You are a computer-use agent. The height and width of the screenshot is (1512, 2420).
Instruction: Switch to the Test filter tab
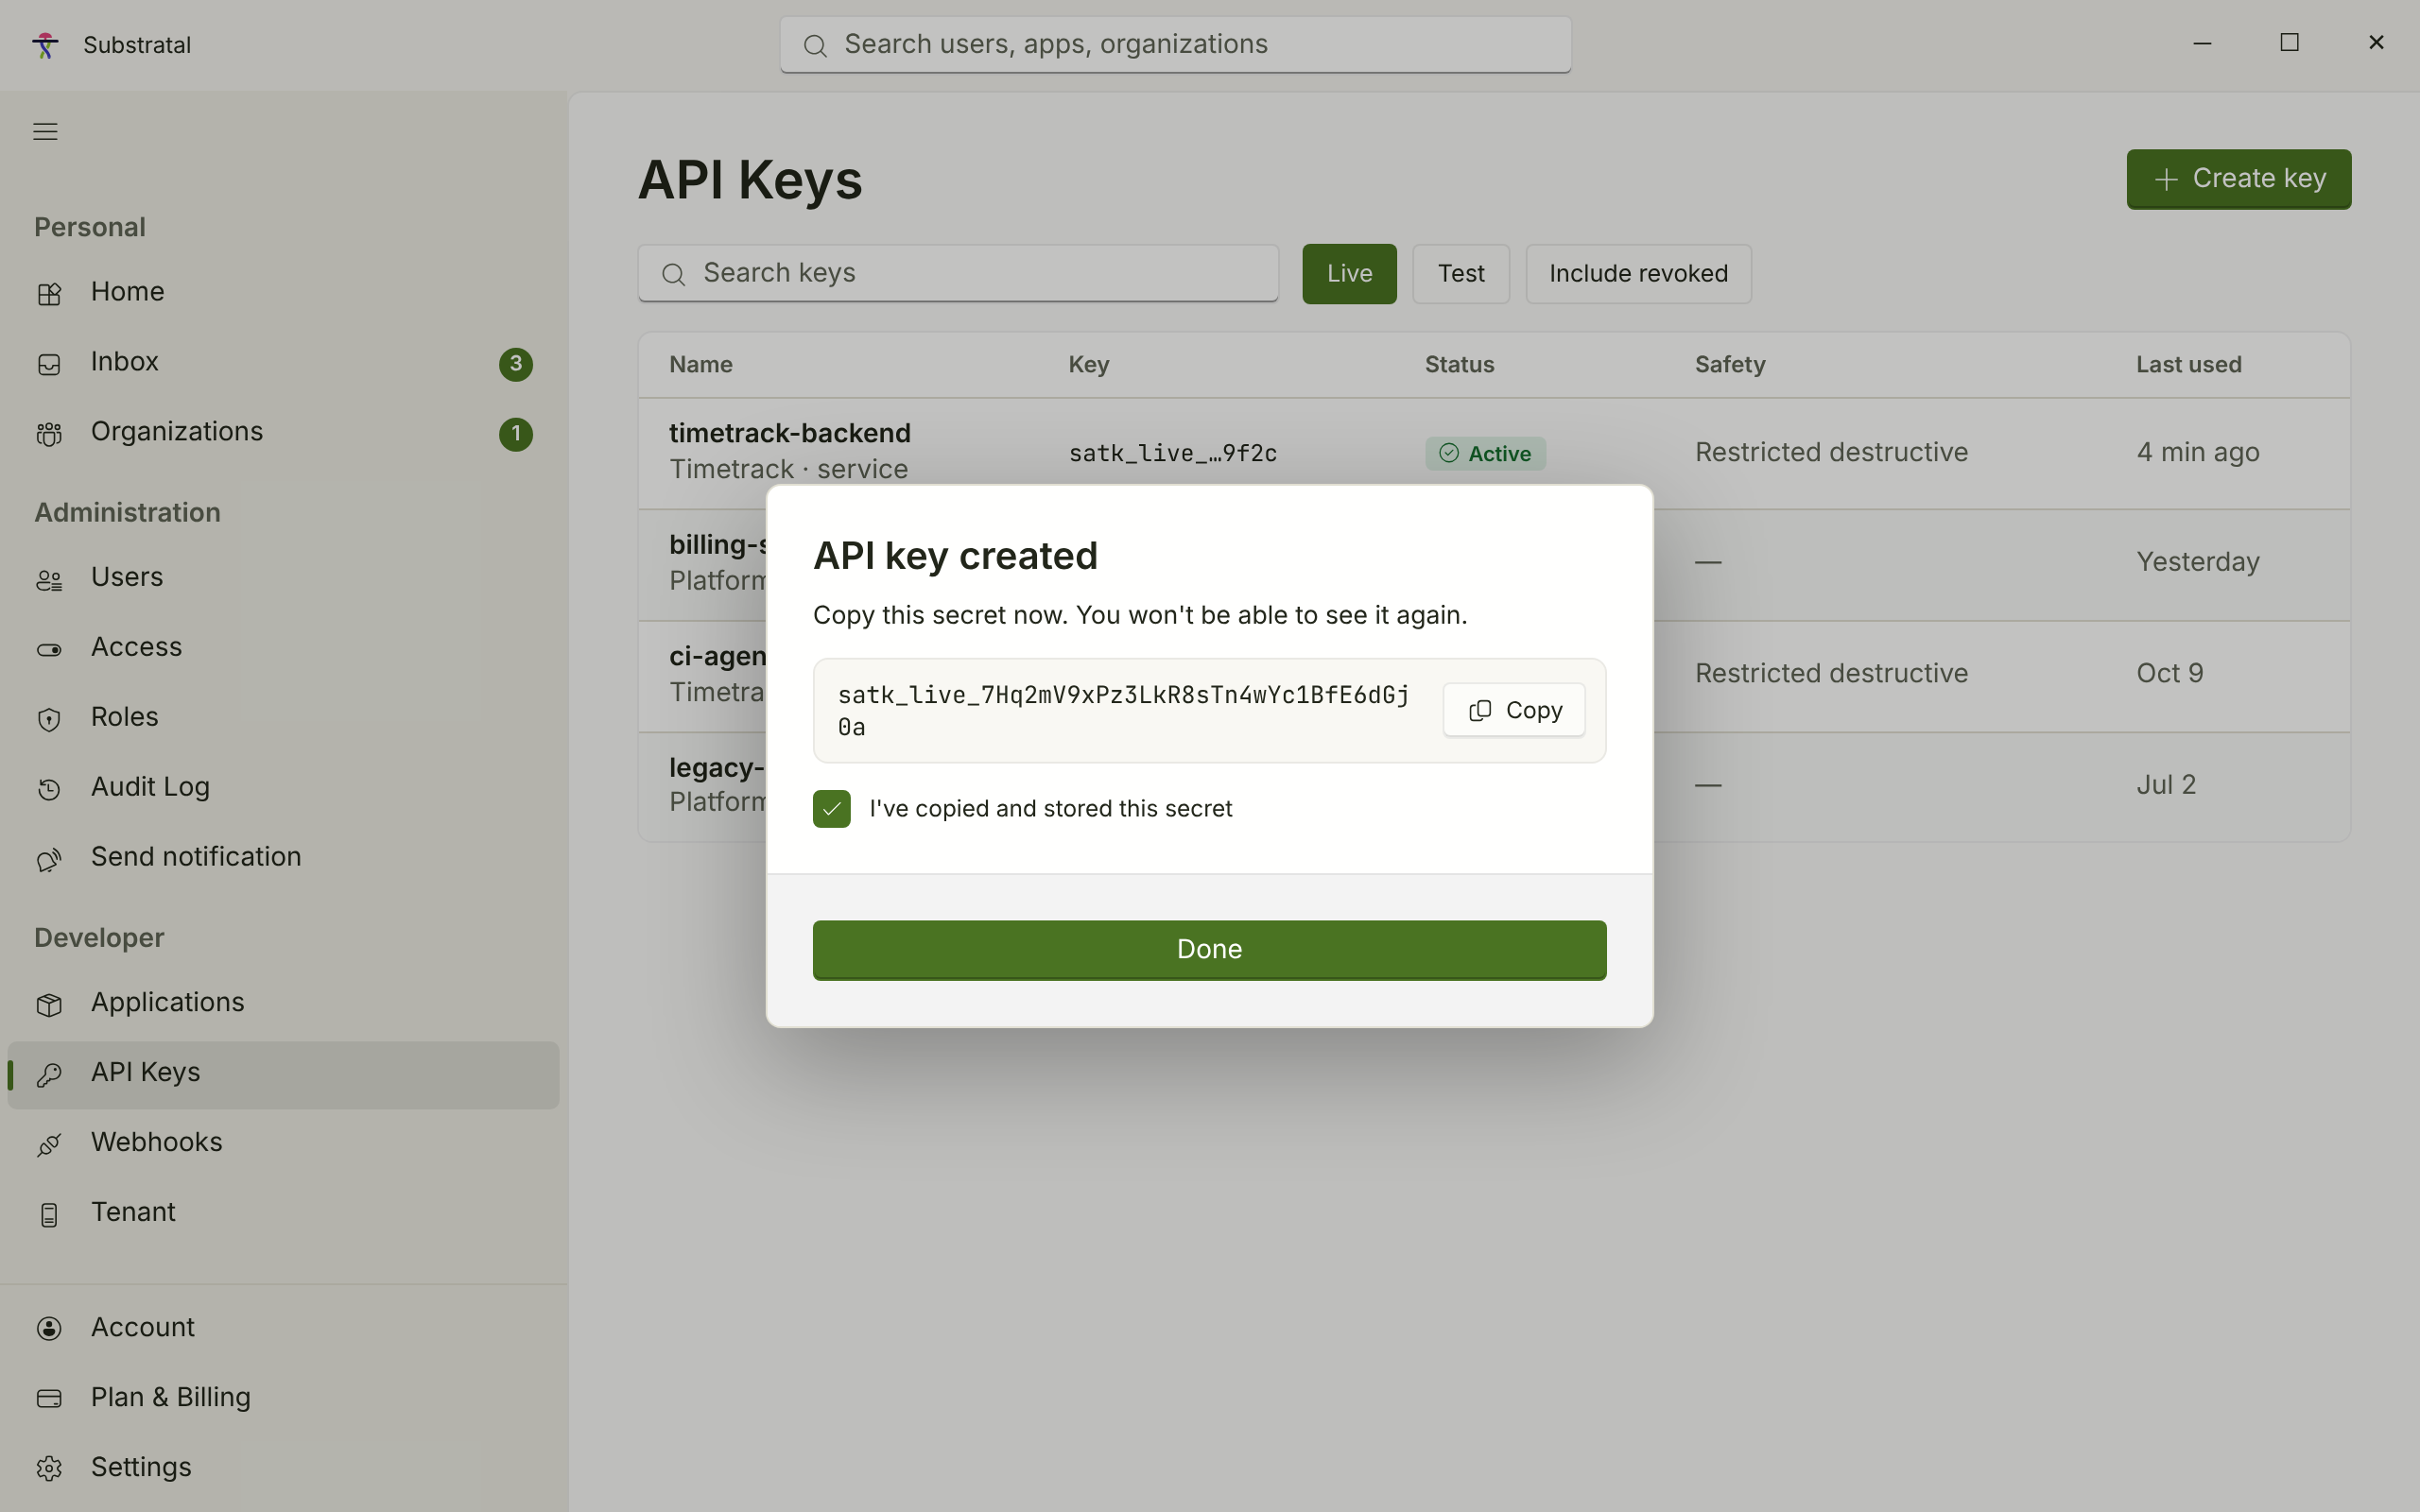[1460, 274]
